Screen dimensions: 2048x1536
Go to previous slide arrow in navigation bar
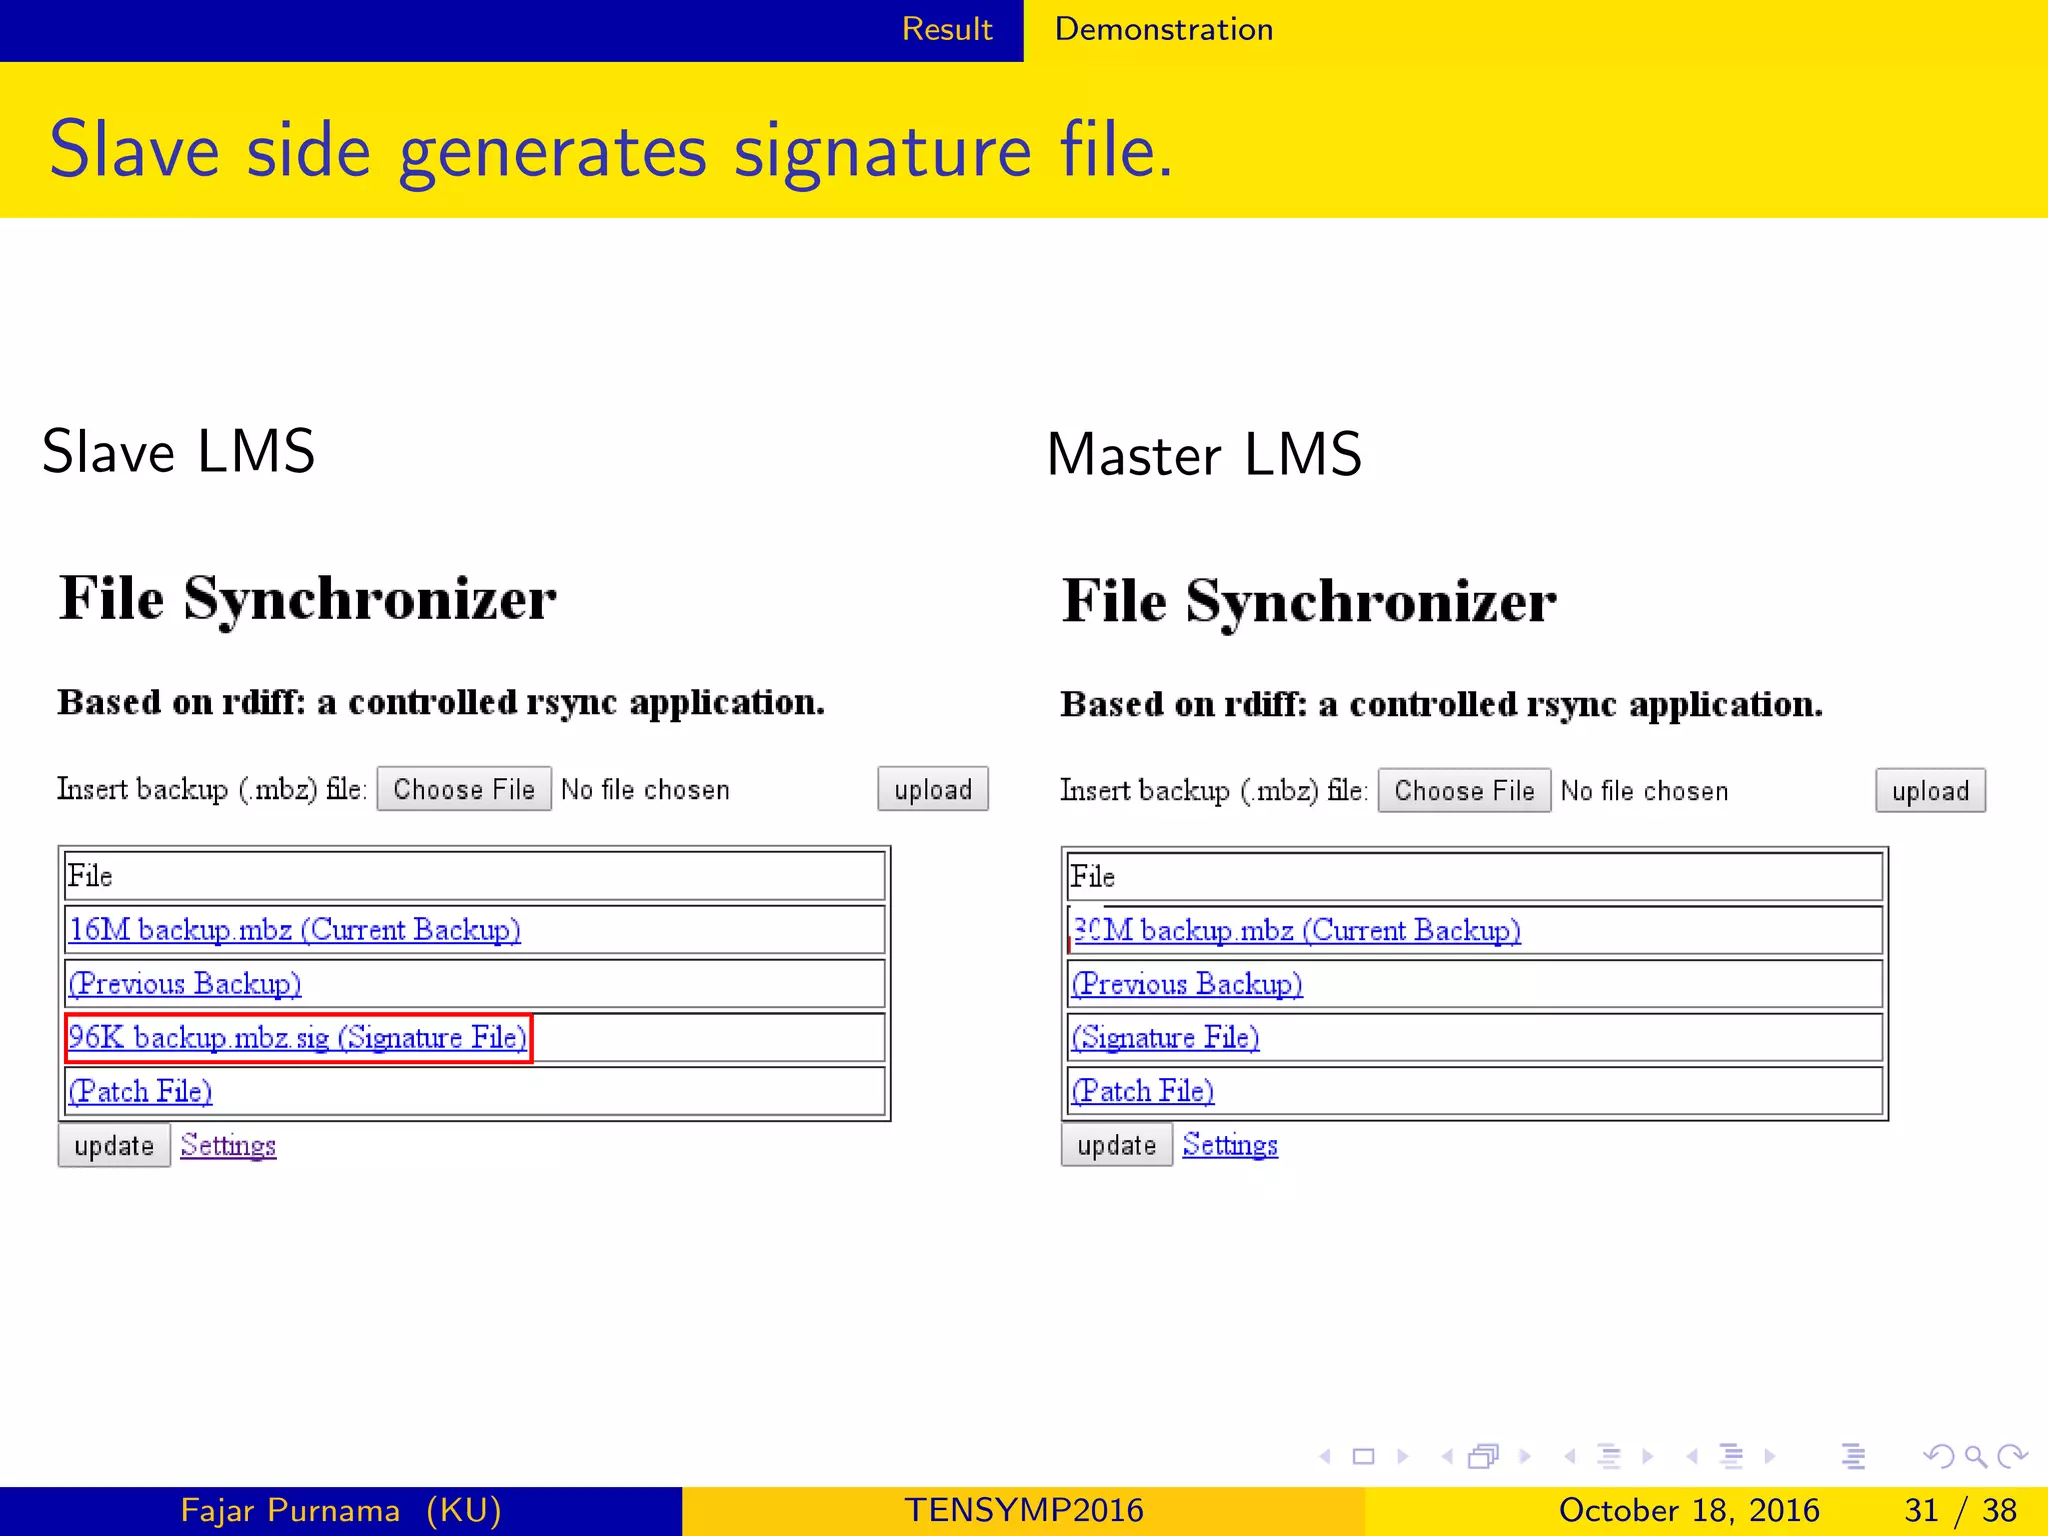click(x=1326, y=1456)
